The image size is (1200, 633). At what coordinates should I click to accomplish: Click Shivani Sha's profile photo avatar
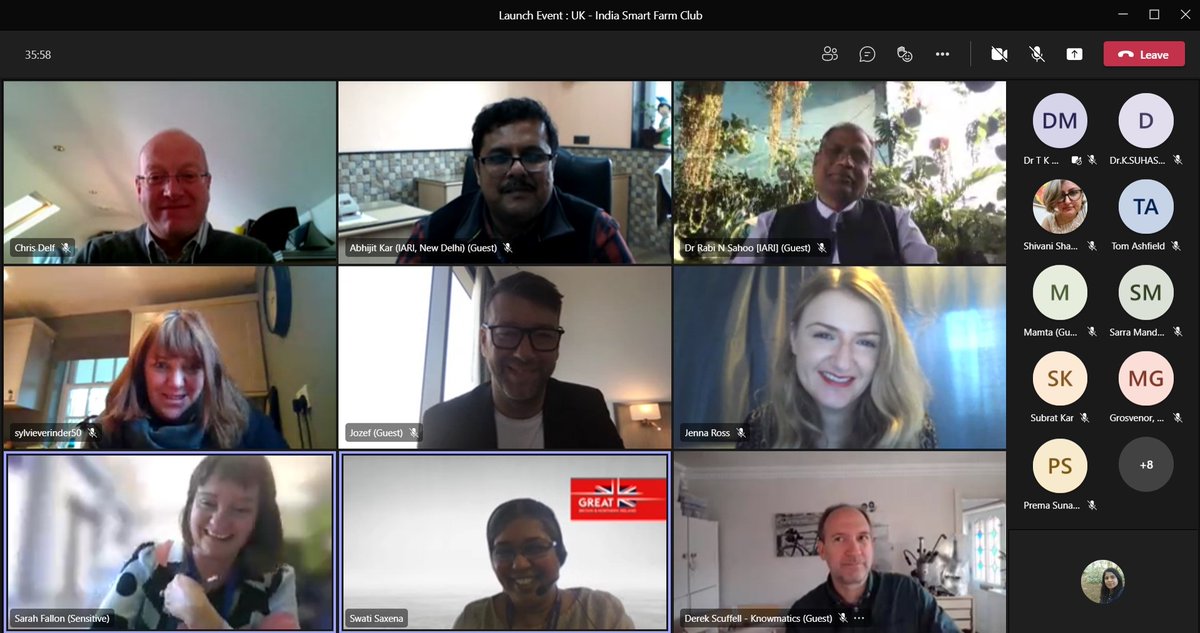tap(1060, 207)
